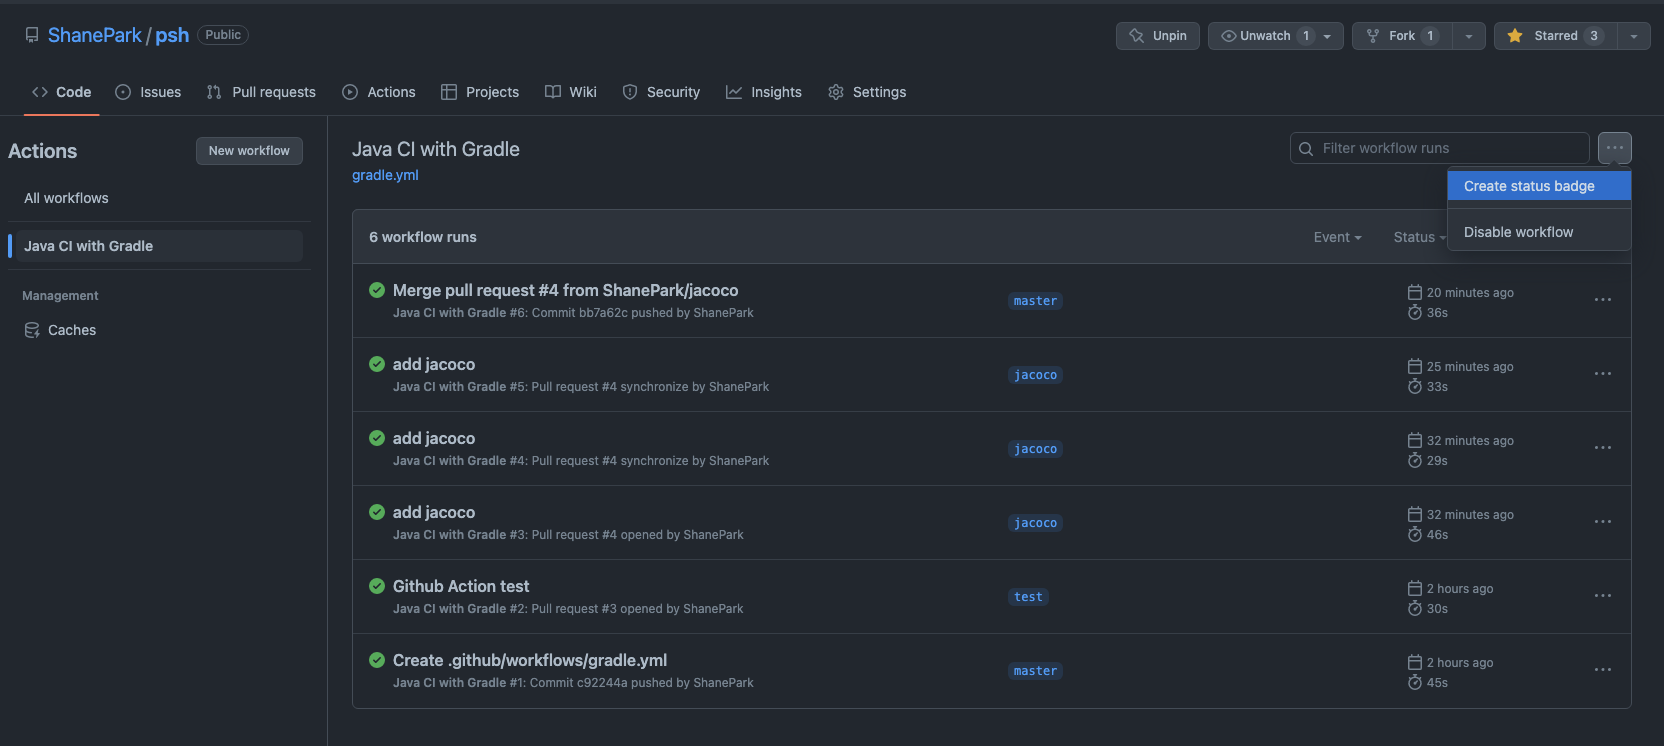Switch to the Issues tab

pyautogui.click(x=148, y=92)
